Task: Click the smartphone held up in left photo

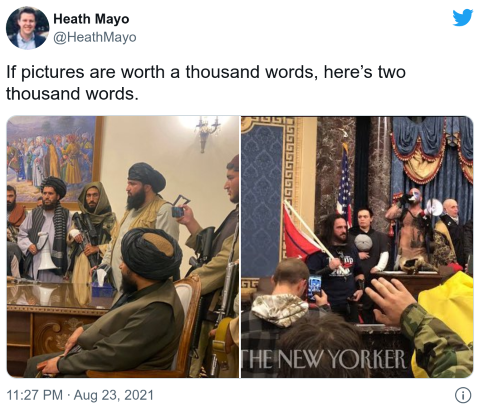Action: tap(178, 212)
